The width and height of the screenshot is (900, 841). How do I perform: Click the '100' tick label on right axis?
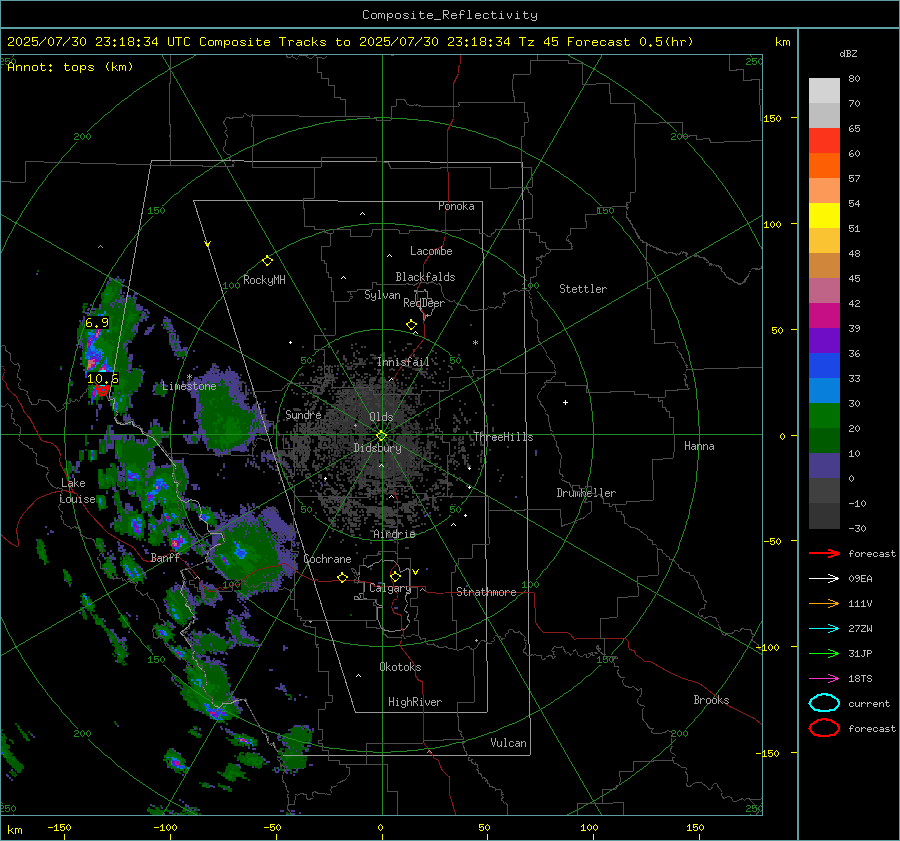[x=772, y=224]
